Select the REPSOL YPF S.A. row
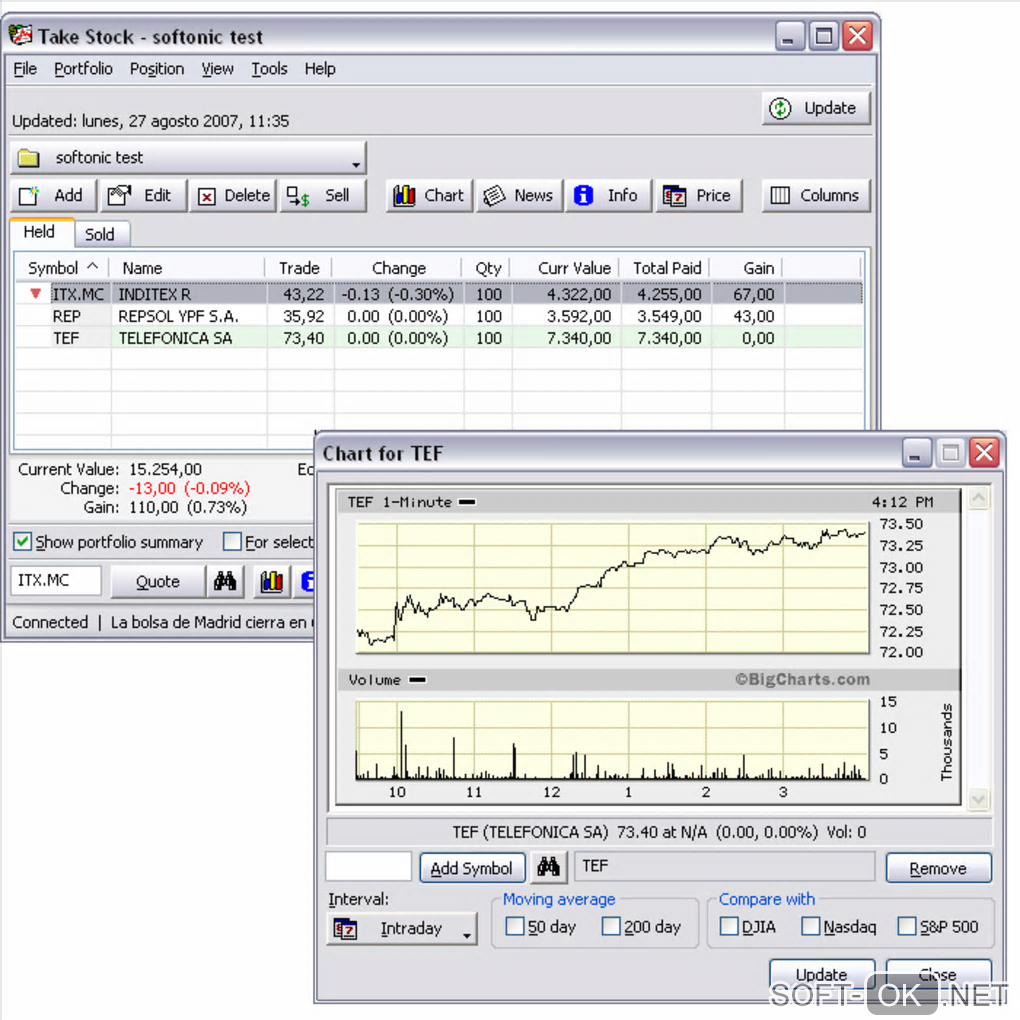 coord(439,316)
